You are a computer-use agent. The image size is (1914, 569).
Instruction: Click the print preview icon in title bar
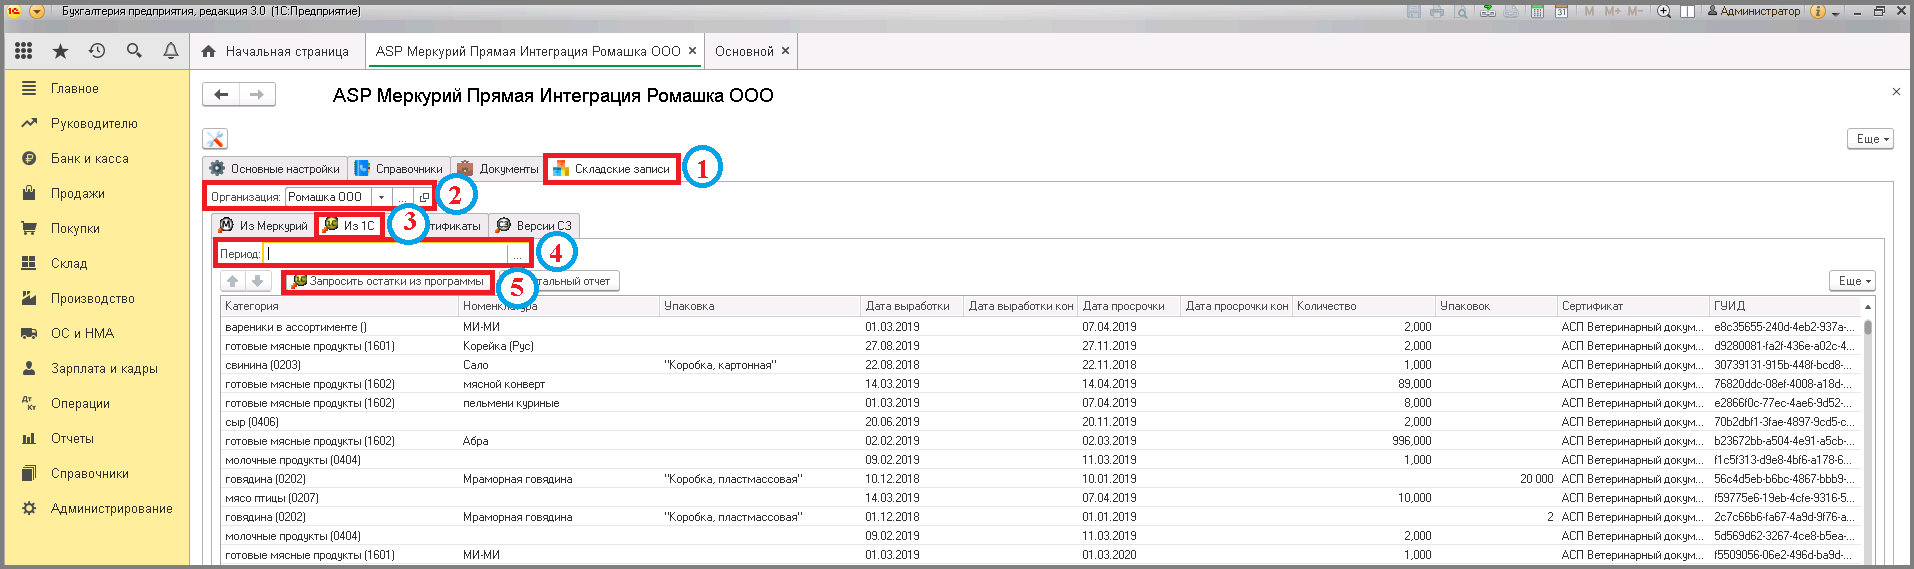[x=1461, y=11]
